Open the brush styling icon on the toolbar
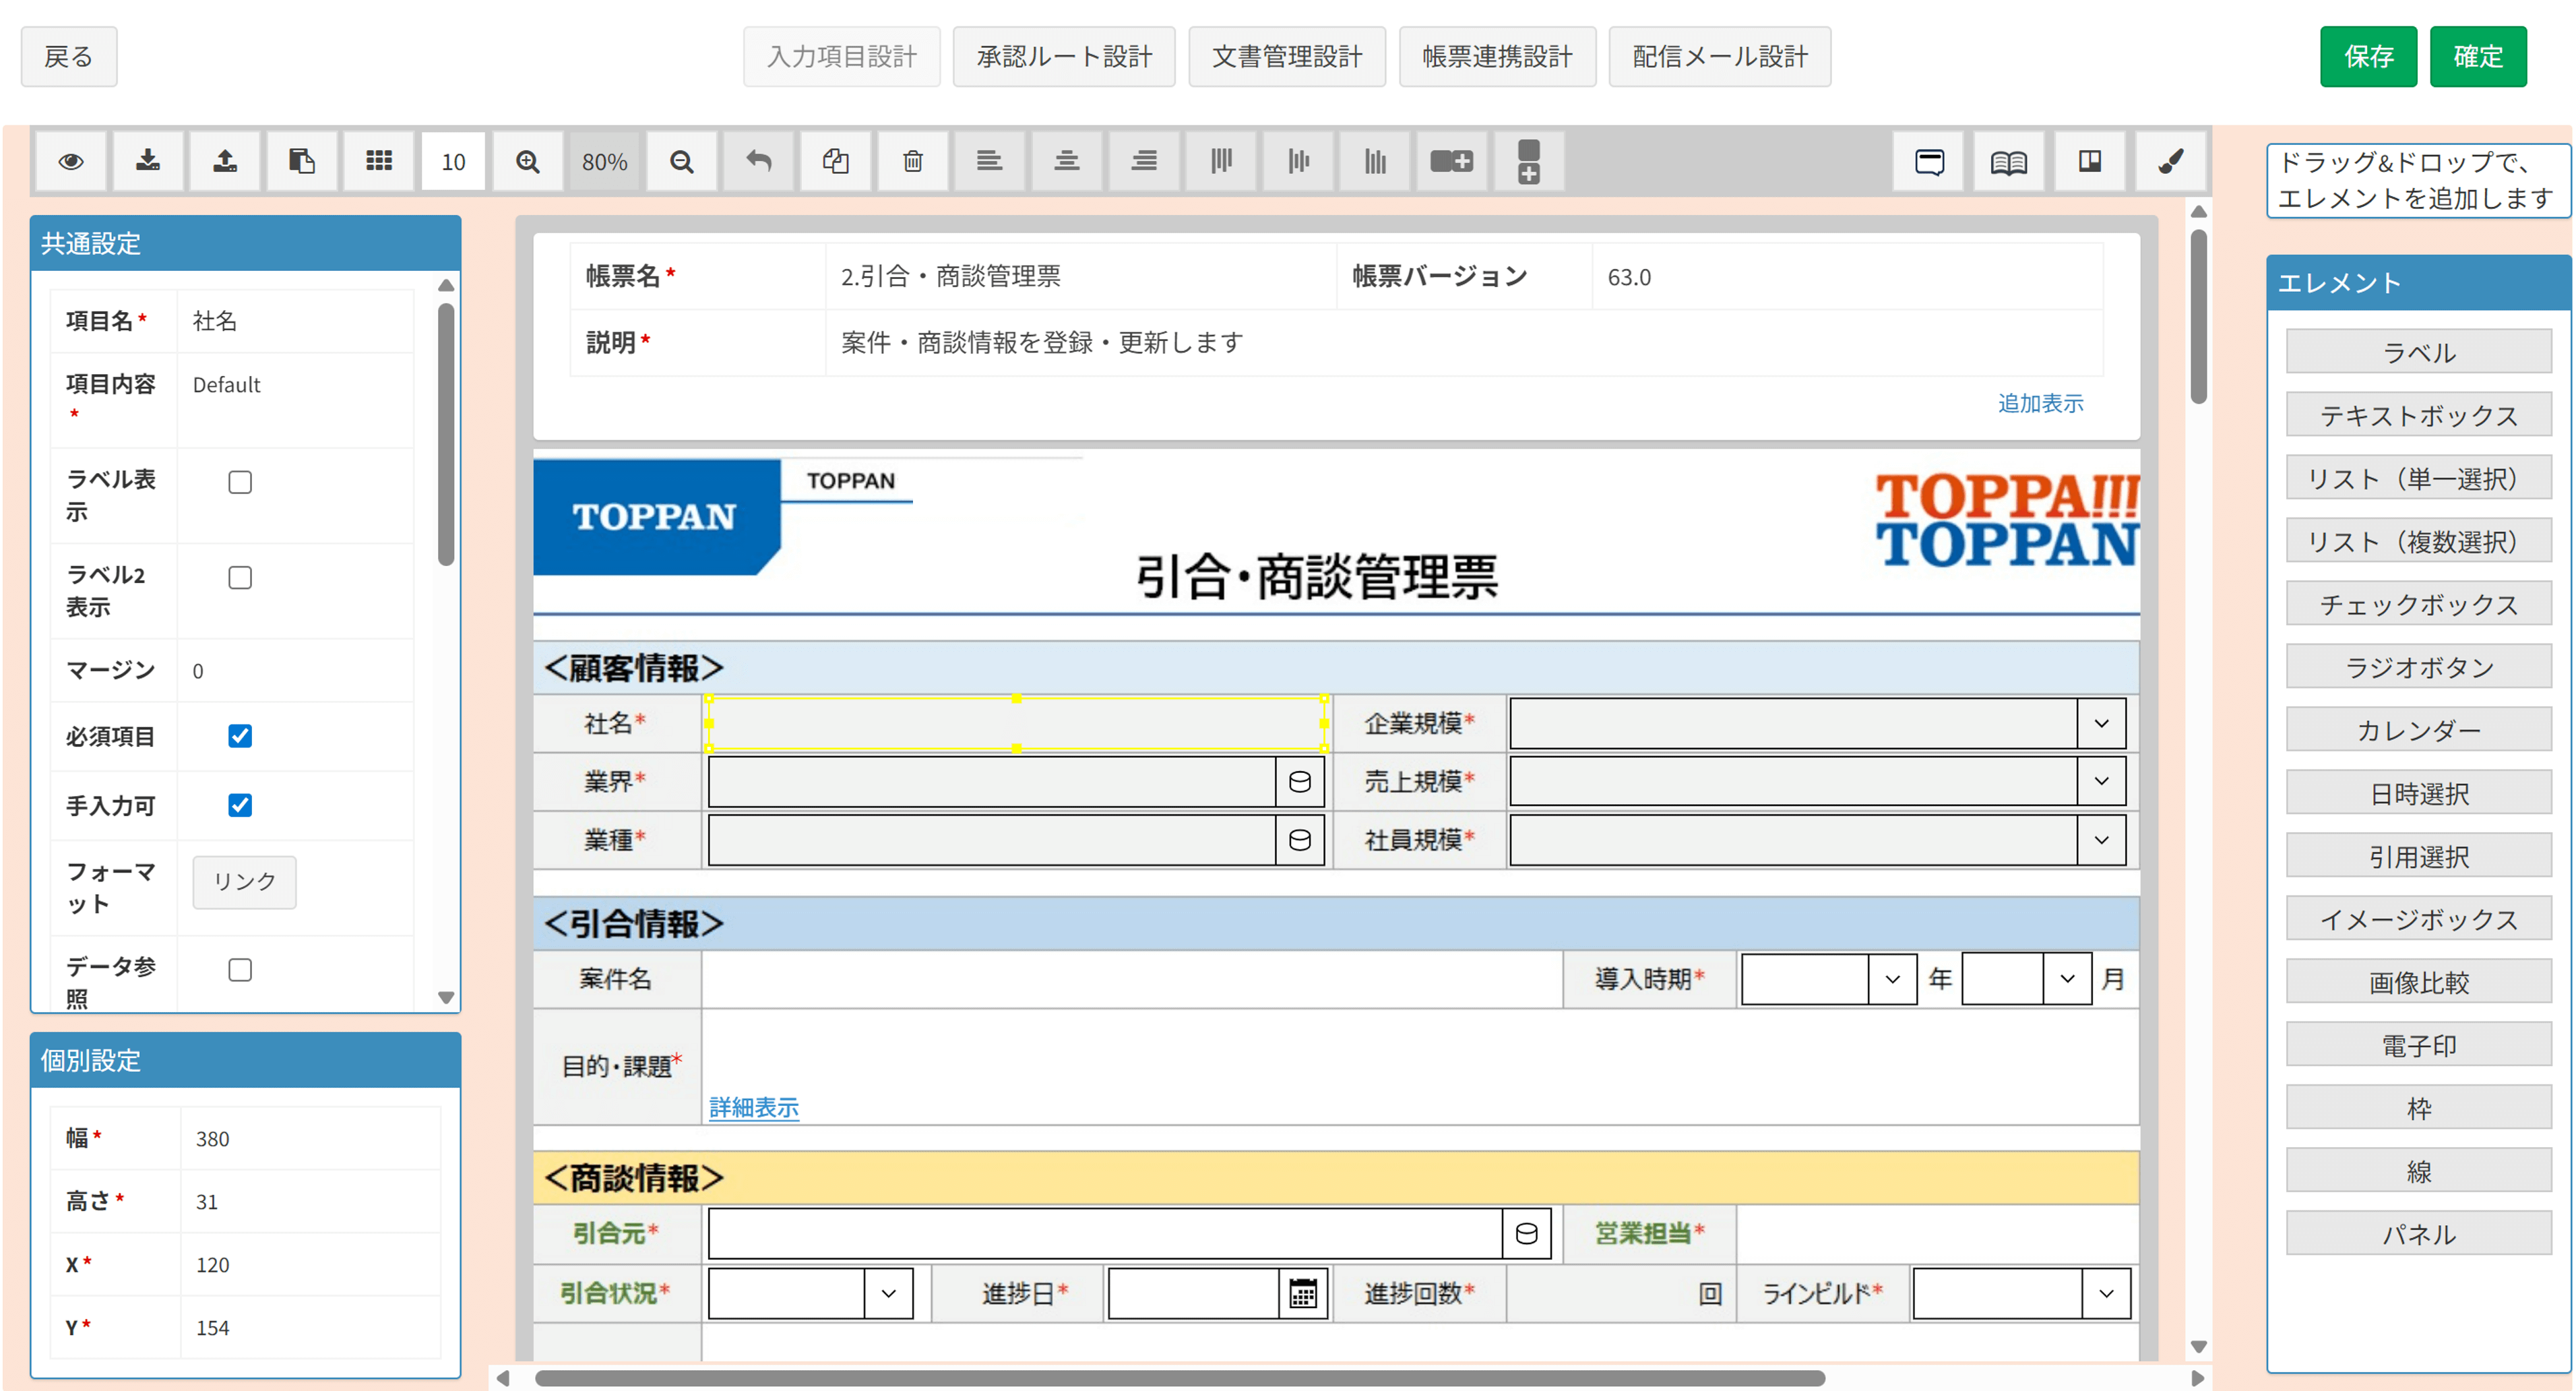Image resolution: width=2576 pixels, height=1391 pixels. [2170, 161]
